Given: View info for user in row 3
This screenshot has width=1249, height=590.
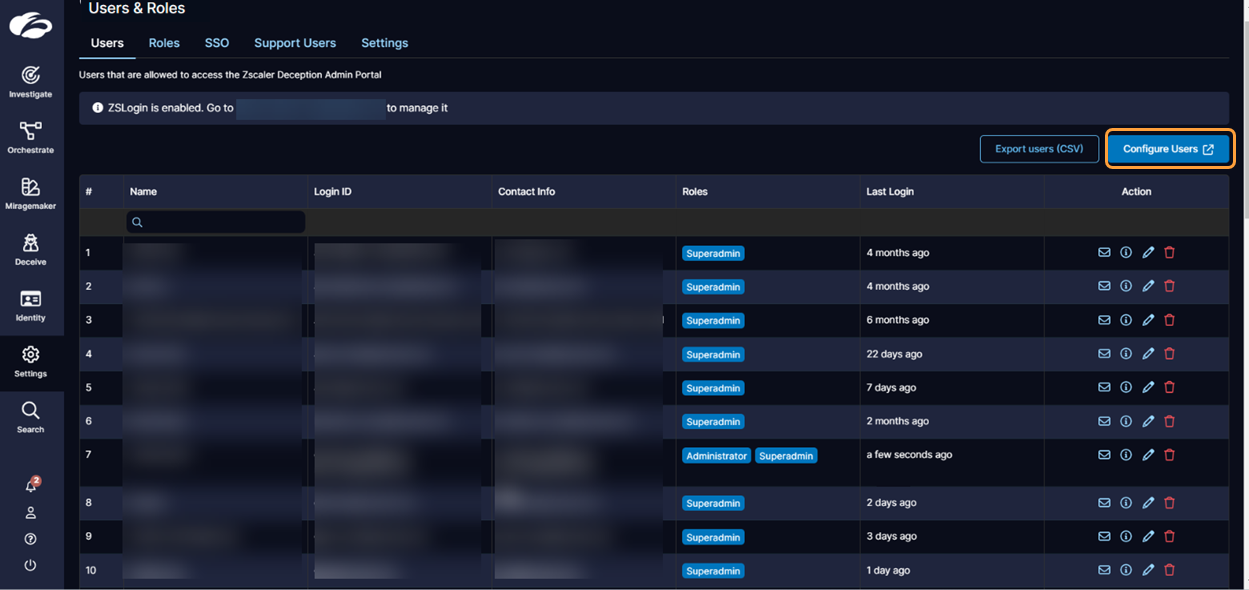Looking at the screenshot, I should point(1125,319).
